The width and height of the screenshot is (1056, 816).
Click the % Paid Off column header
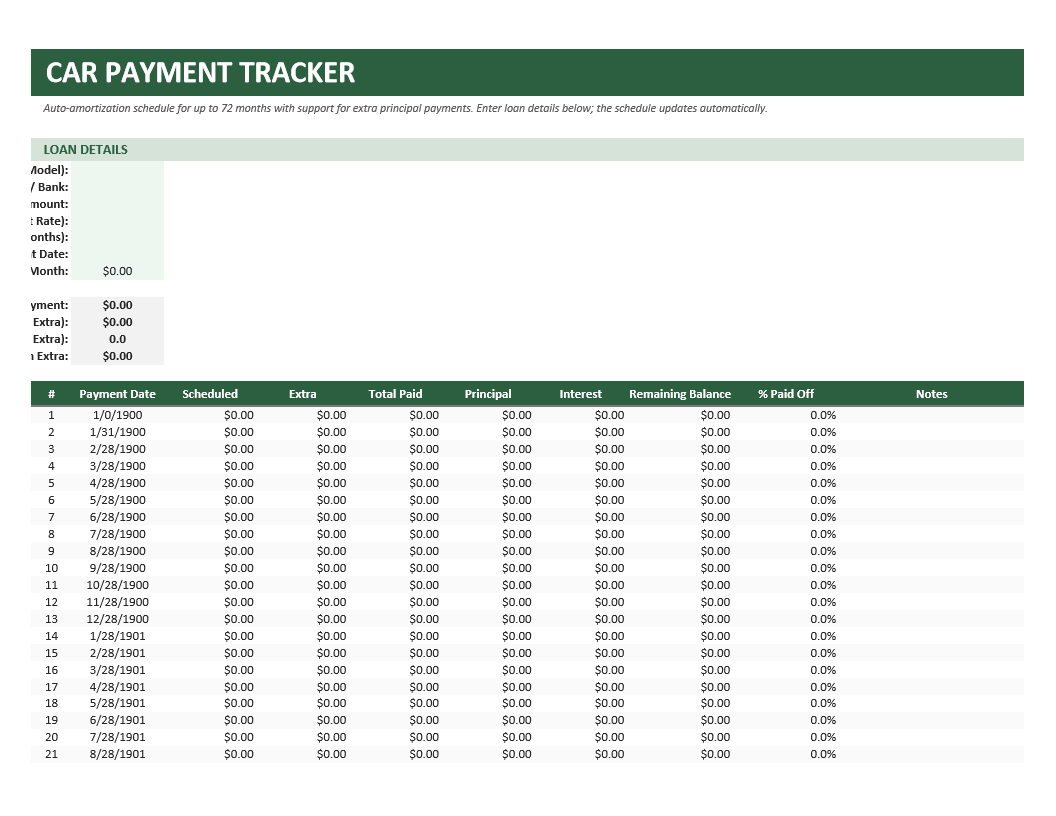[x=786, y=394]
